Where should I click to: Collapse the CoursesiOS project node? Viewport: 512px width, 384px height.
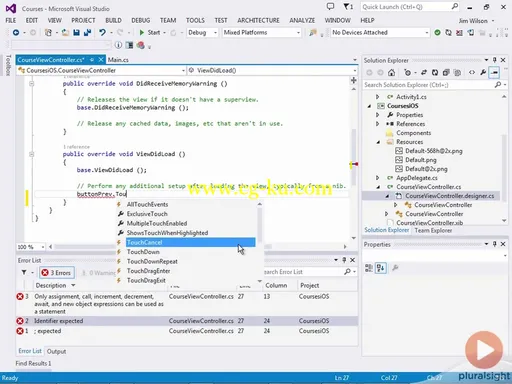369,106
